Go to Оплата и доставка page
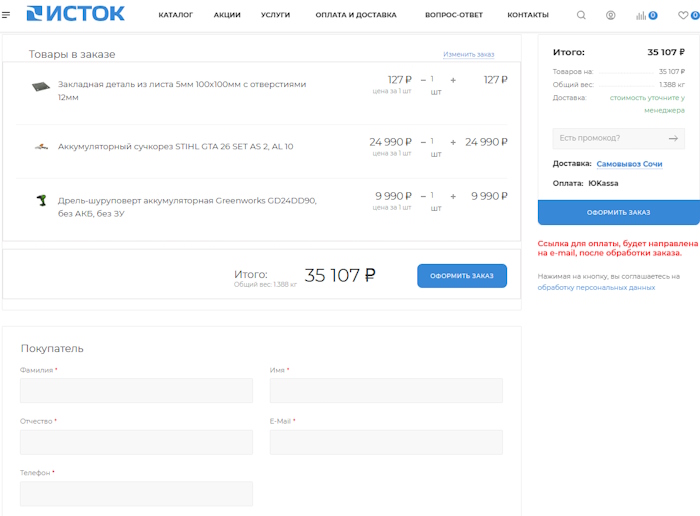This screenshot has width=700, height=516. pos(355,15)
